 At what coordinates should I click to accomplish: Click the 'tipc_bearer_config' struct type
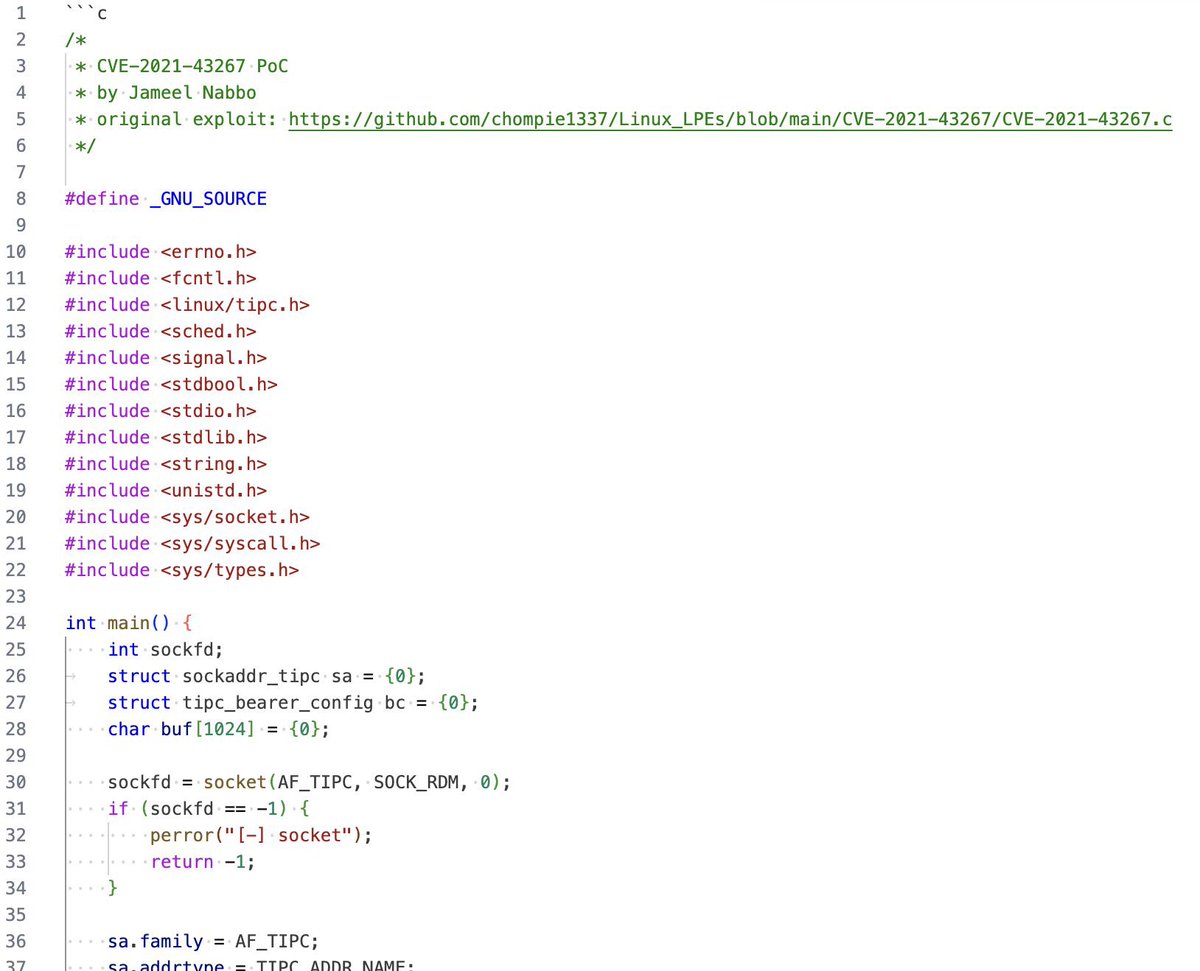tap(278, 702)
